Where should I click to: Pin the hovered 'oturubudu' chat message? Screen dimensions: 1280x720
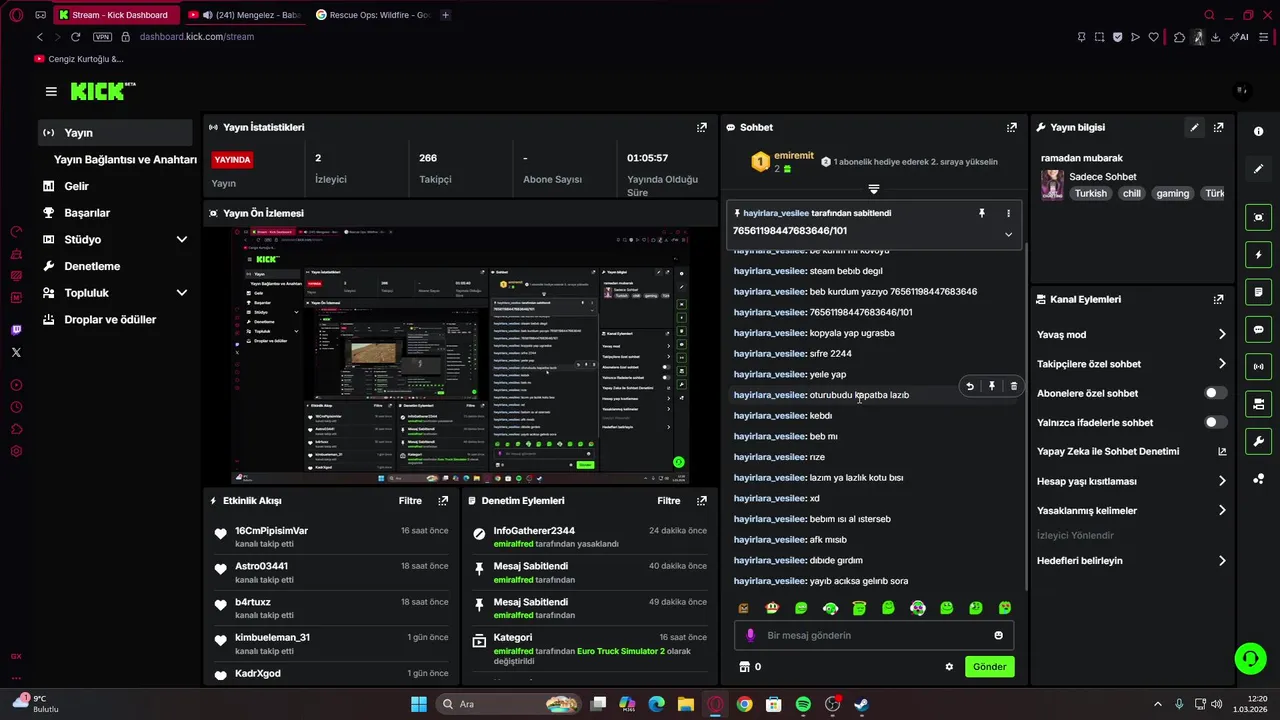click(x=992, y=386)
